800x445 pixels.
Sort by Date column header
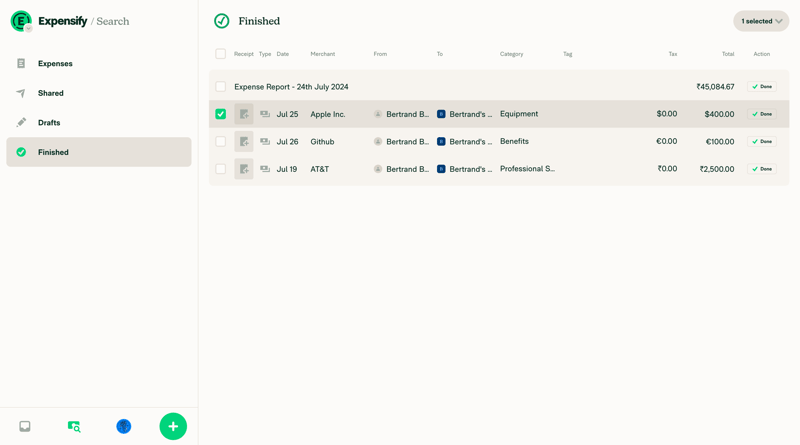tap(283, 54)
